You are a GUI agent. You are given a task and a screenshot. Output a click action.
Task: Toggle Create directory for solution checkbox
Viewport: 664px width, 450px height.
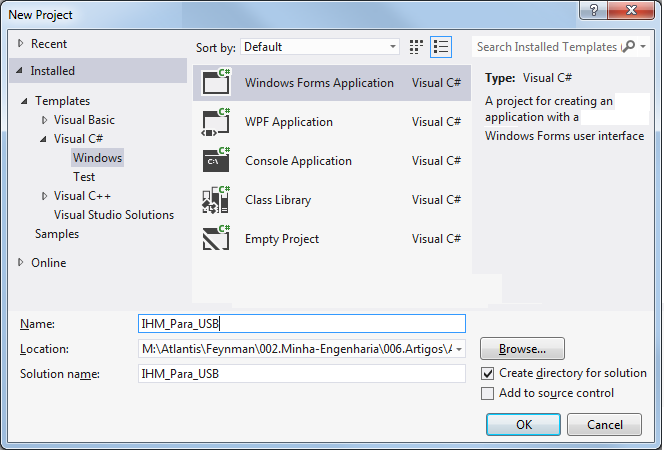[x=487, y=373]
